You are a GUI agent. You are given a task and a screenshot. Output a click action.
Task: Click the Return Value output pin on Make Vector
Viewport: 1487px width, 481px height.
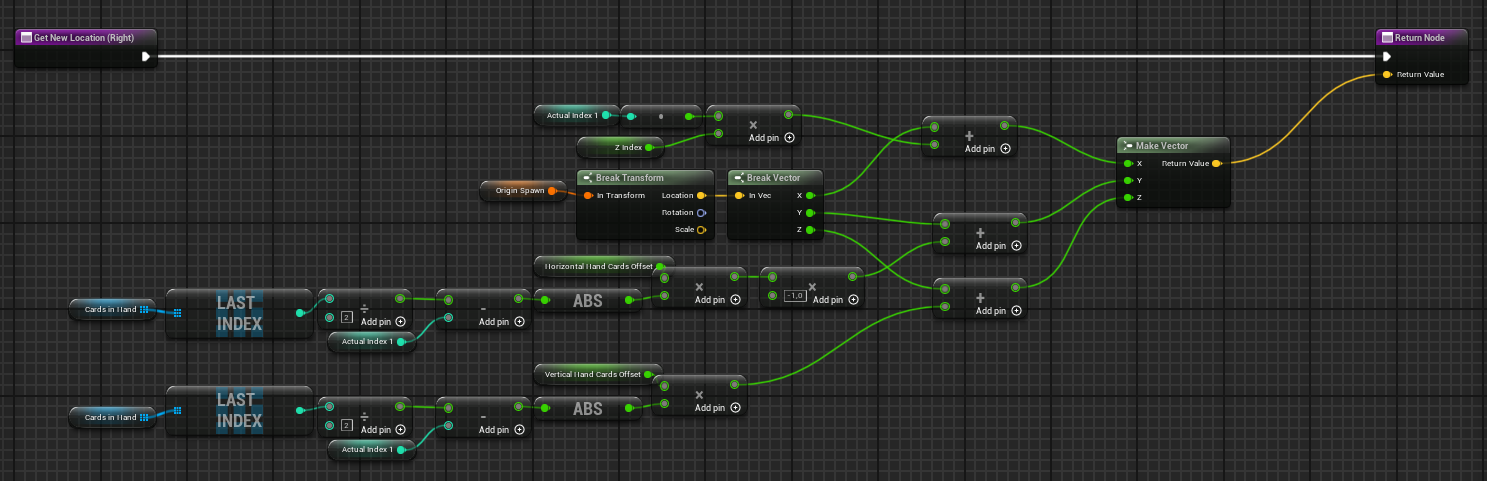tap(1216, 163)
